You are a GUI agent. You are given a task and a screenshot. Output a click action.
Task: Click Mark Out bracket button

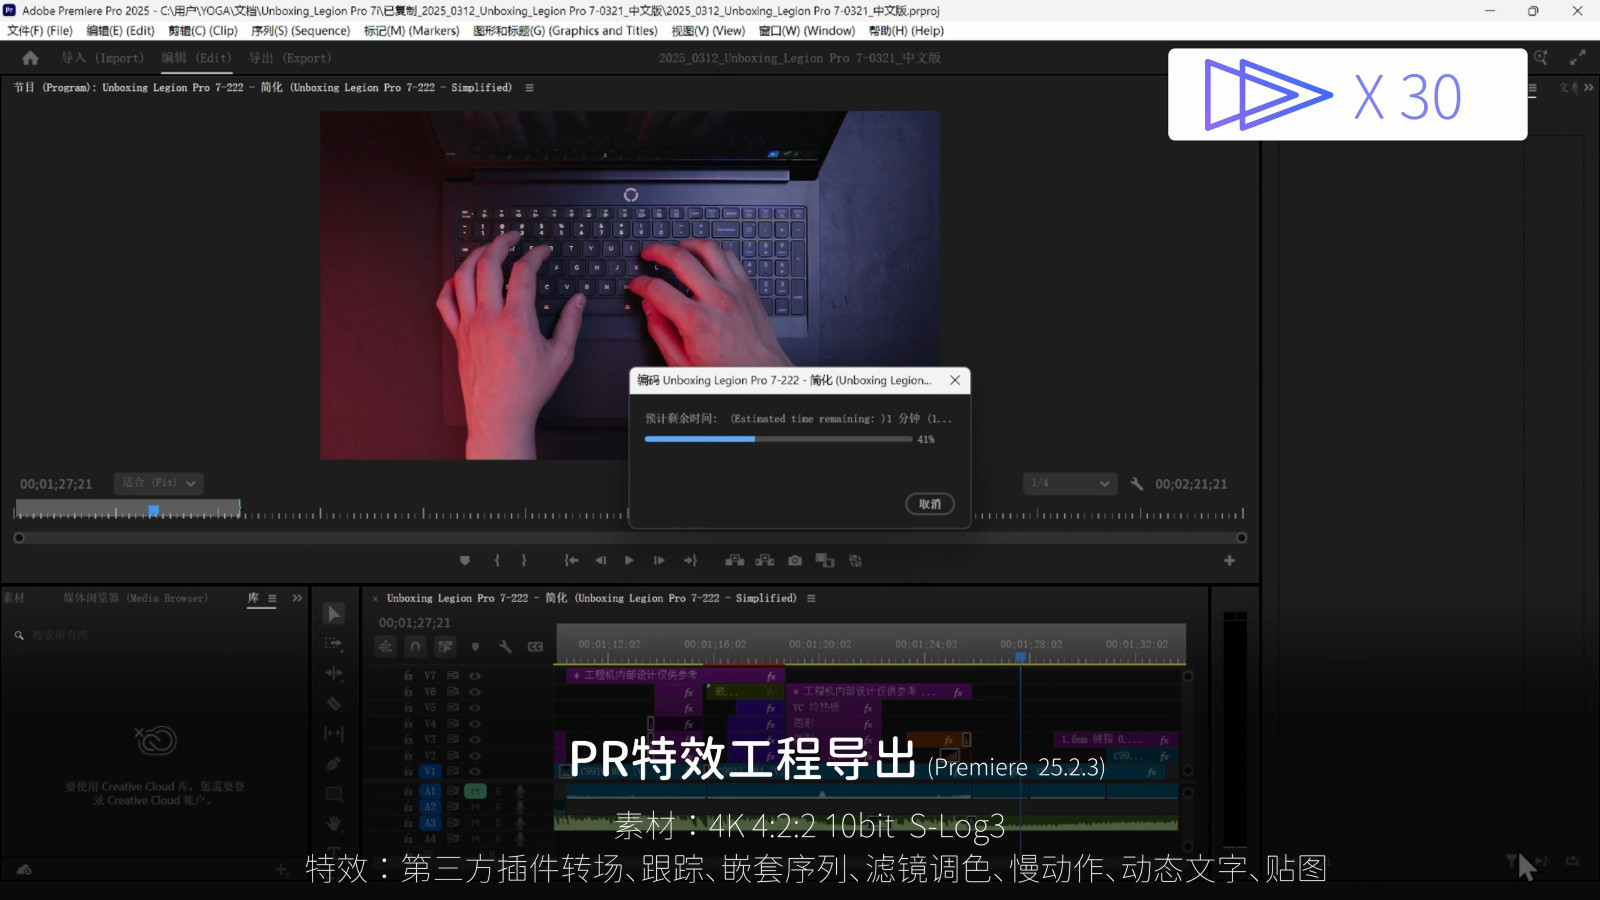pos(524,561)
